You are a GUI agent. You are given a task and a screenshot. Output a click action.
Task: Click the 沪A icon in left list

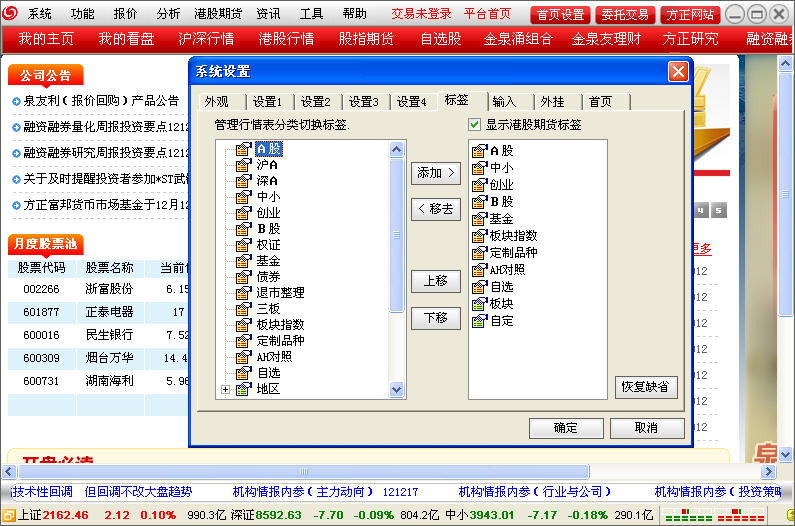(x=242, y=165)
